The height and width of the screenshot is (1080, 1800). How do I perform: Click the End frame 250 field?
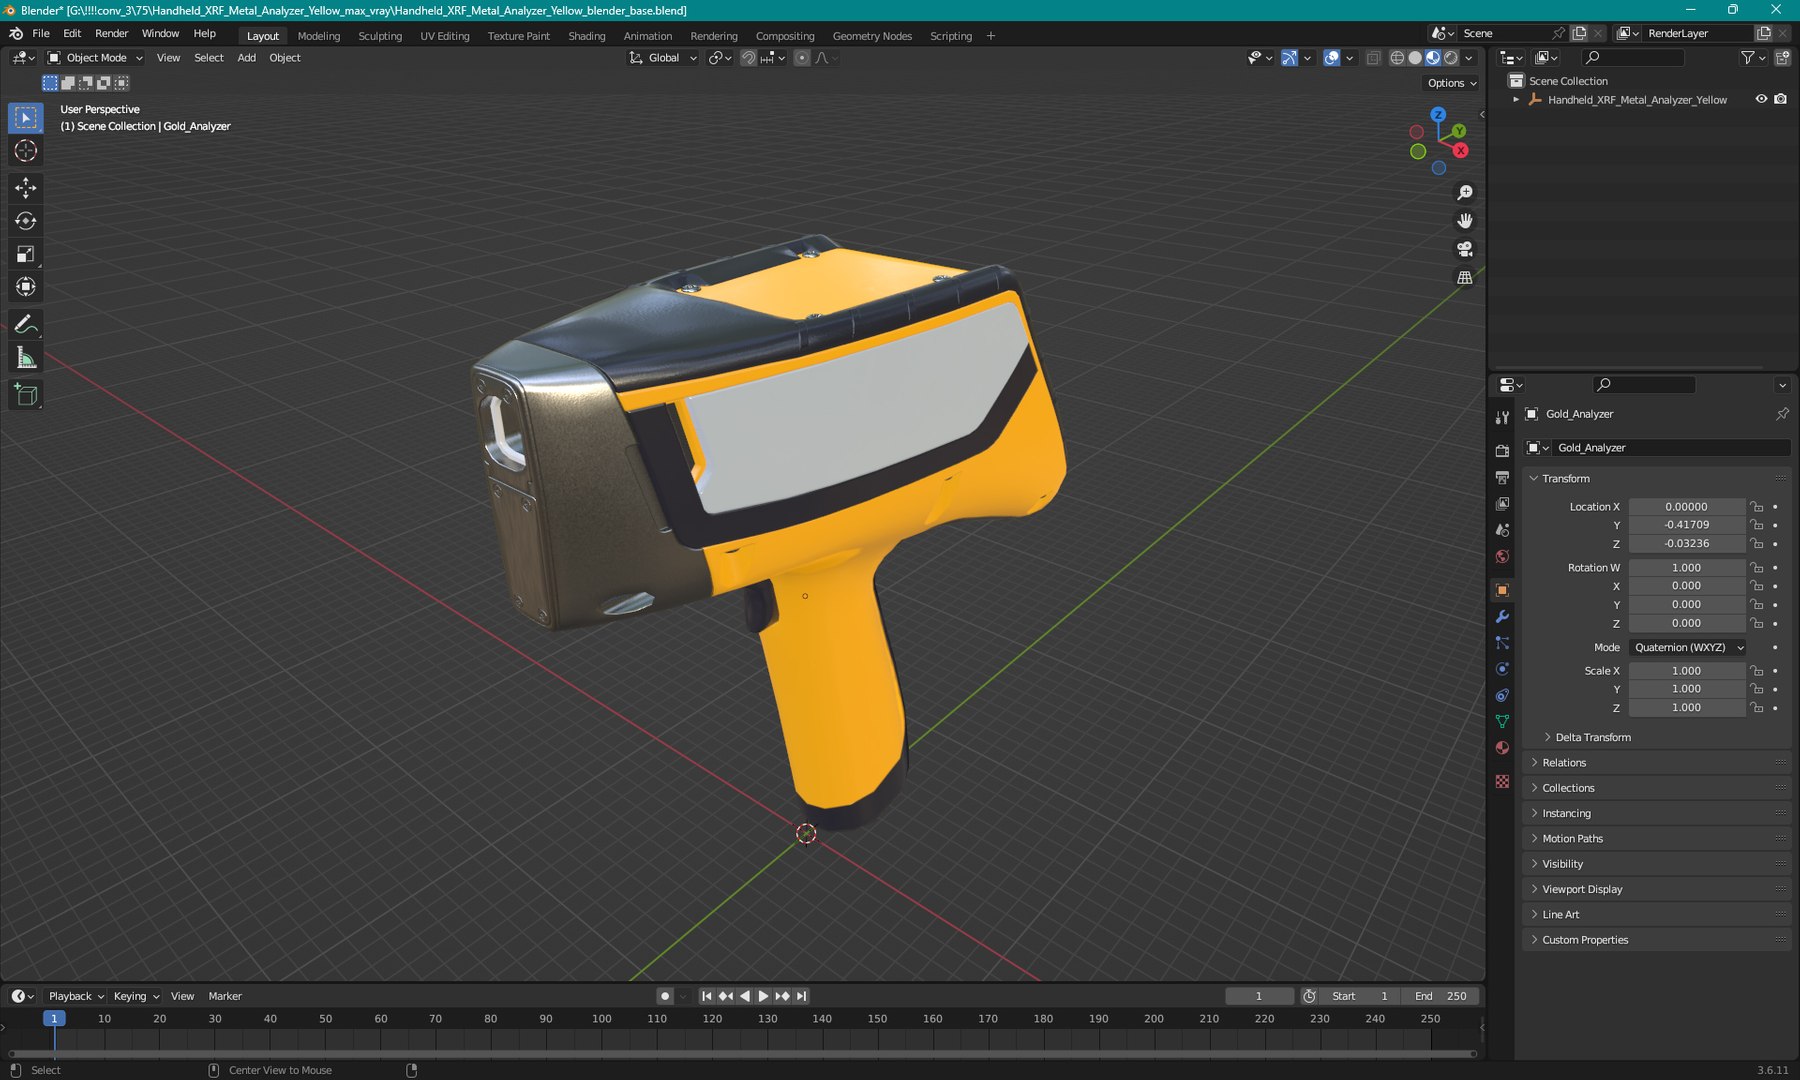coord(1441,996)
